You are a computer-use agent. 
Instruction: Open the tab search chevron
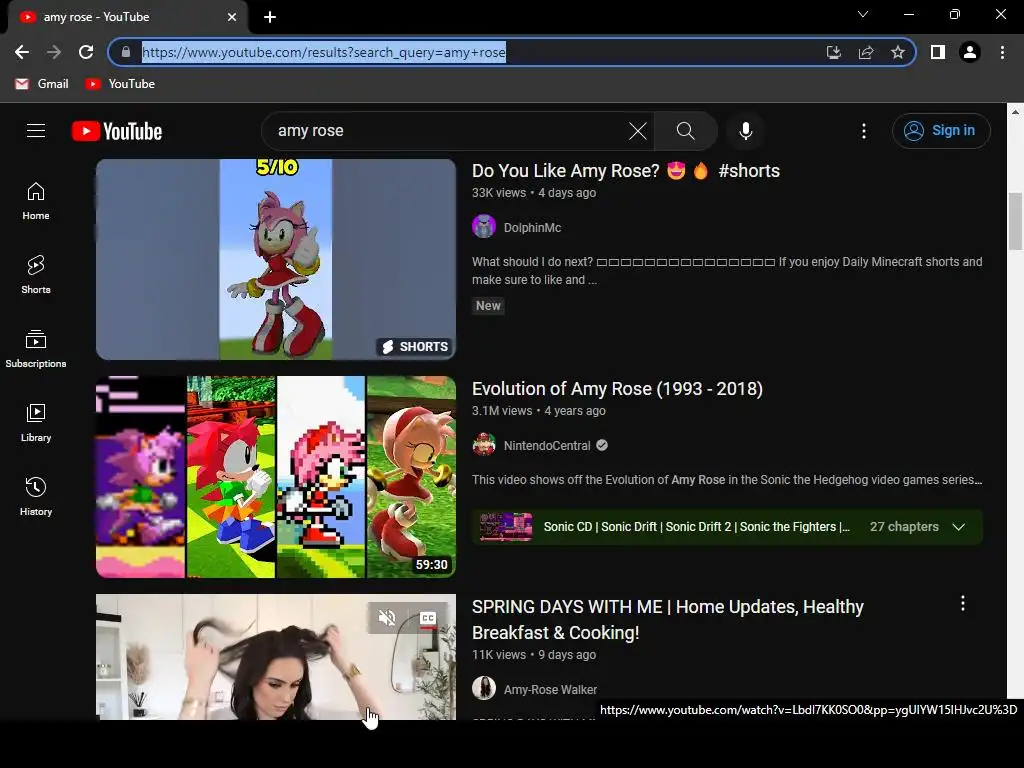[863, 14]
